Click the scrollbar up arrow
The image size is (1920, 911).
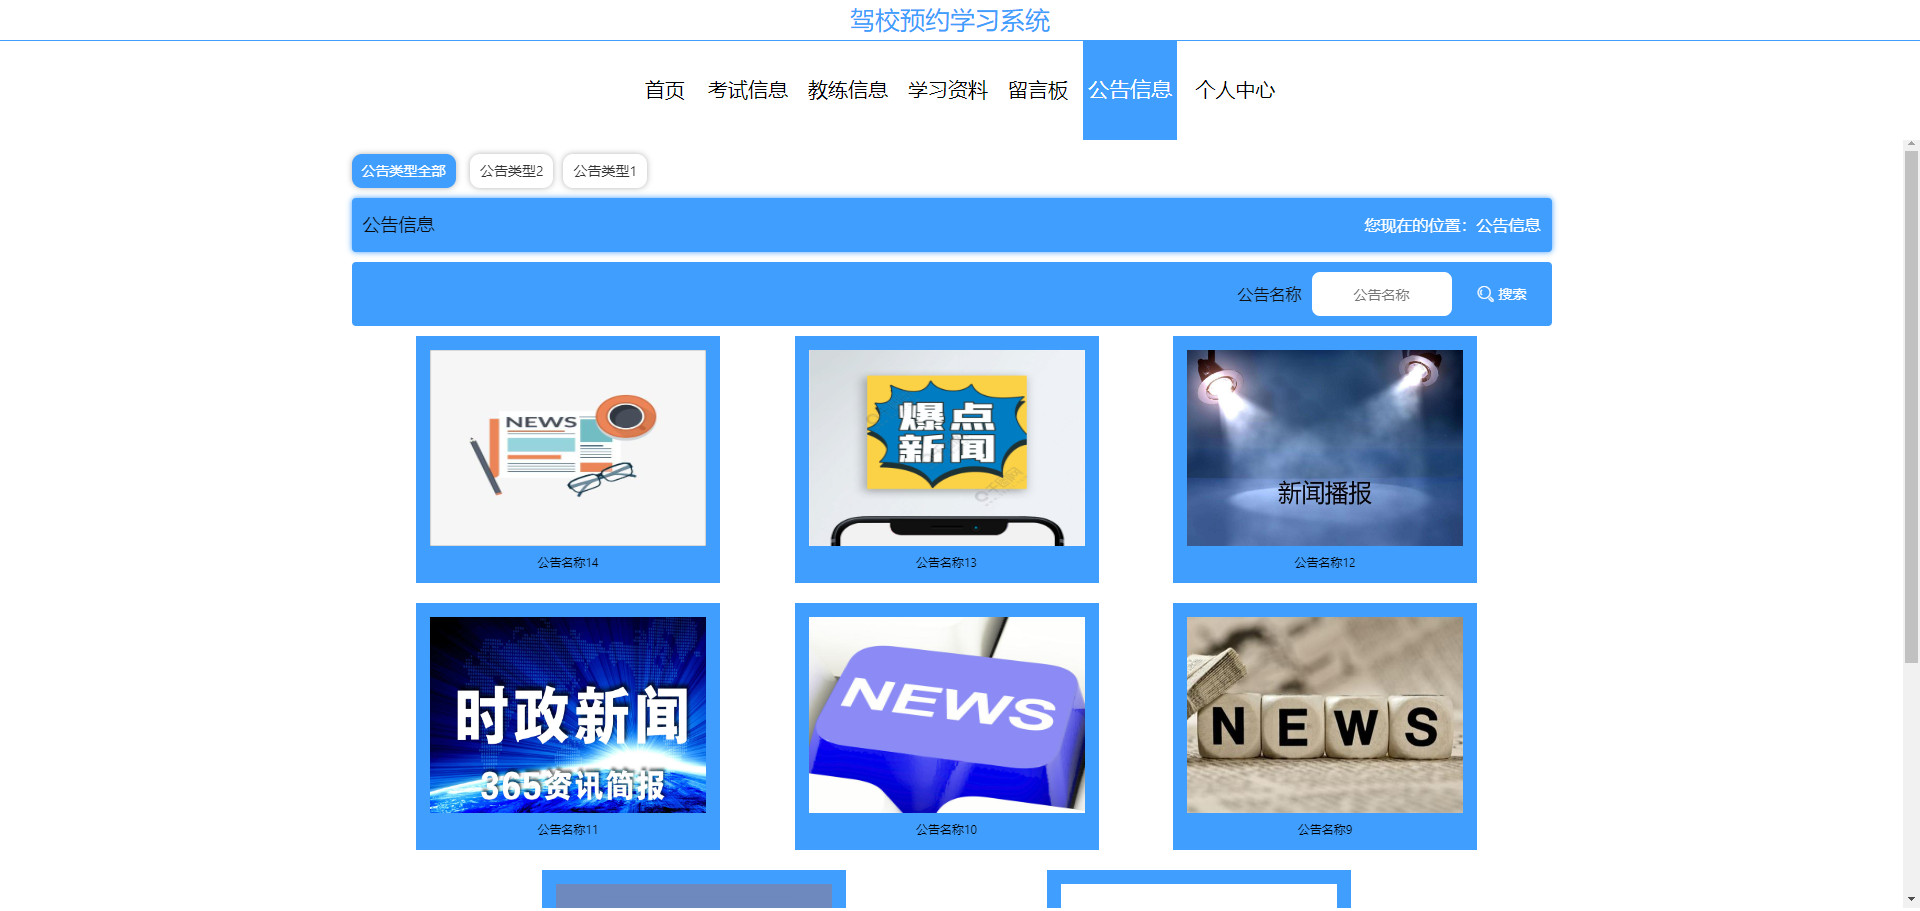click(x=1911, y=145)
